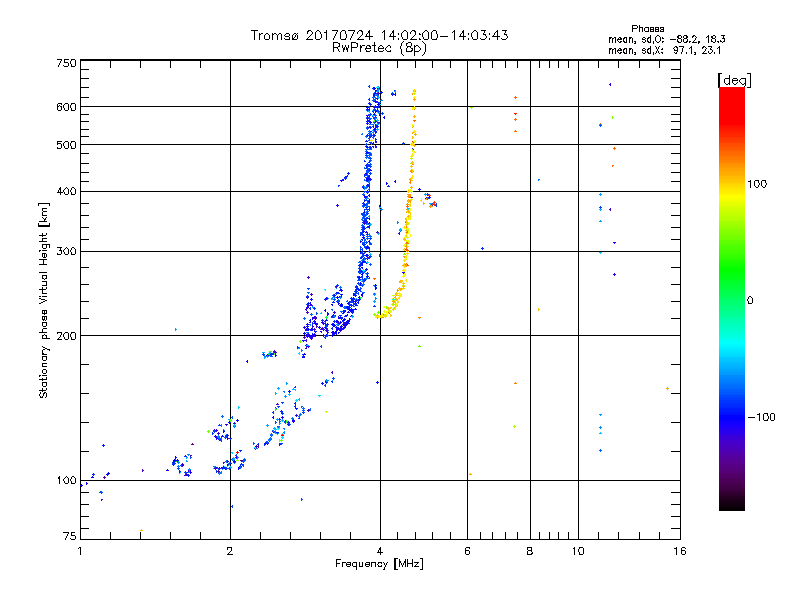Select the 'RwPretec (8p)' subtitle text

(x=379, y=48)
